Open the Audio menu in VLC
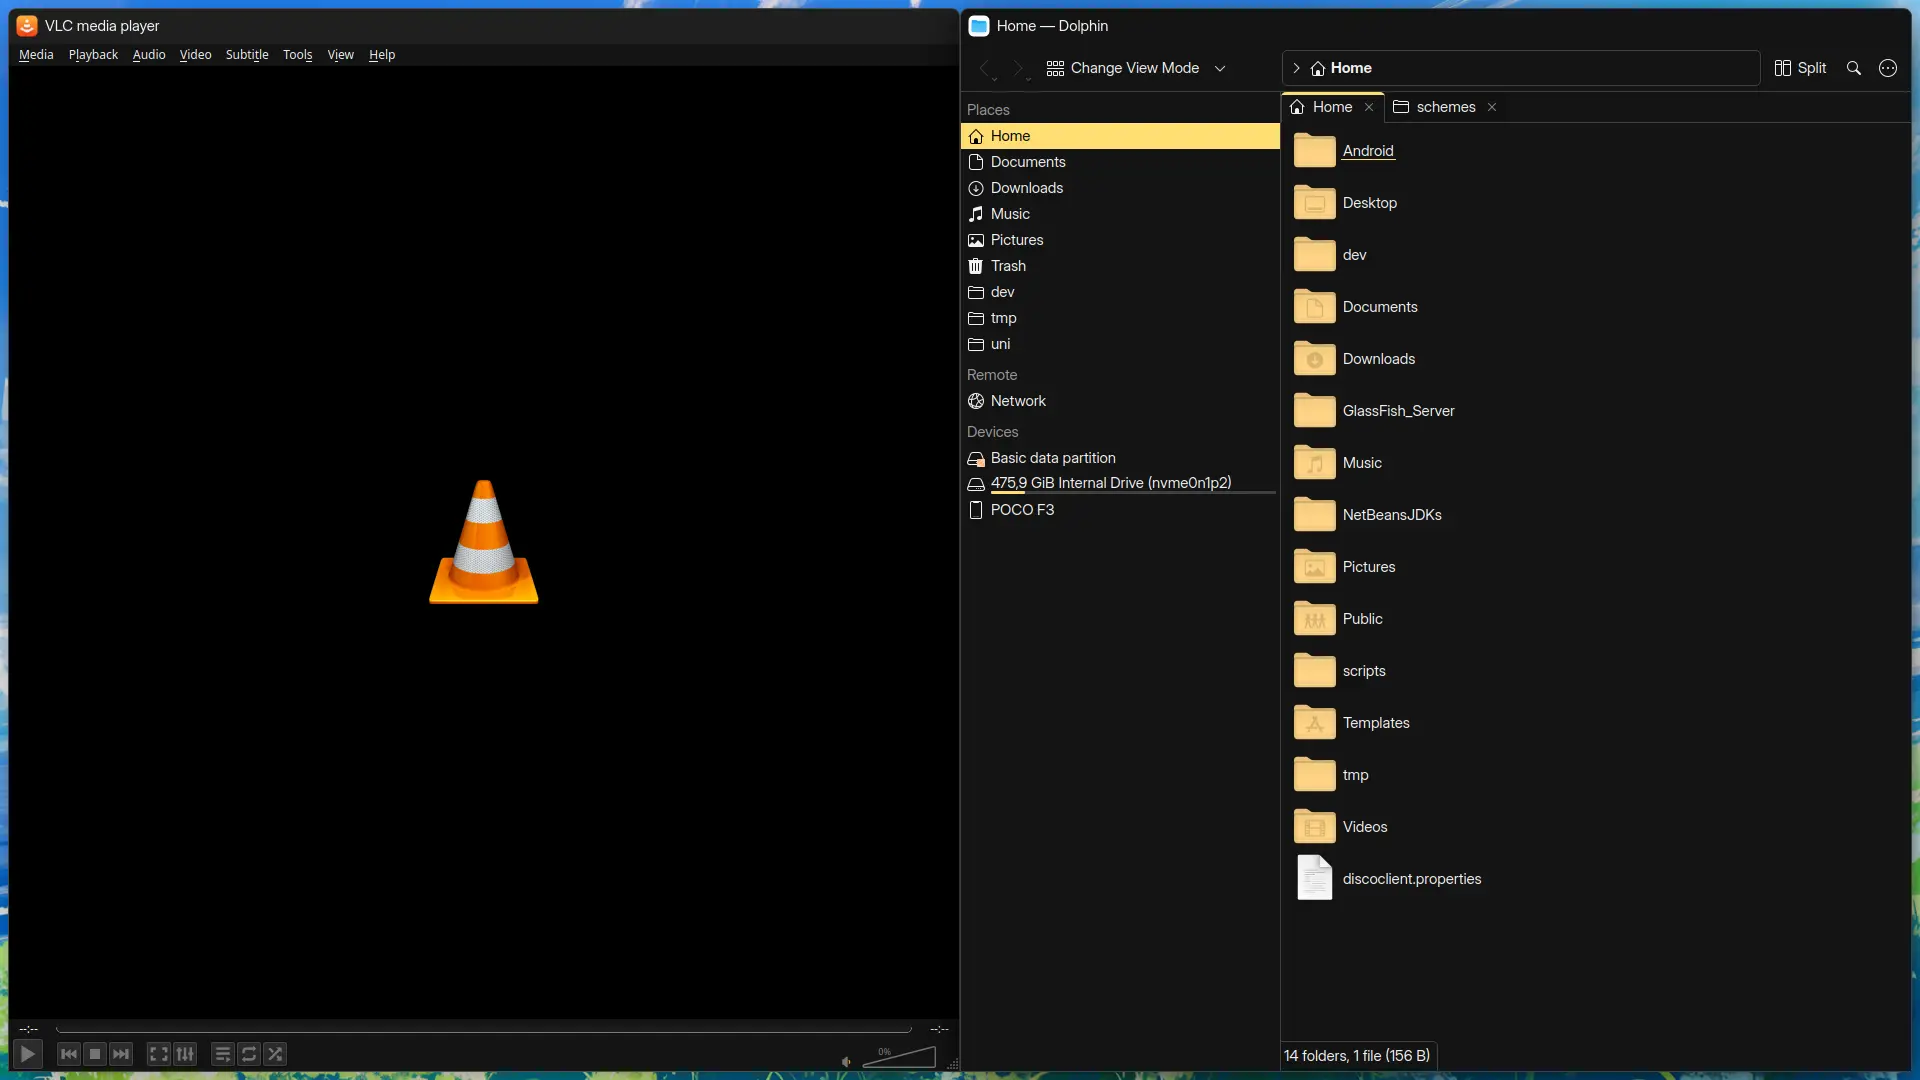 (149, 55)
